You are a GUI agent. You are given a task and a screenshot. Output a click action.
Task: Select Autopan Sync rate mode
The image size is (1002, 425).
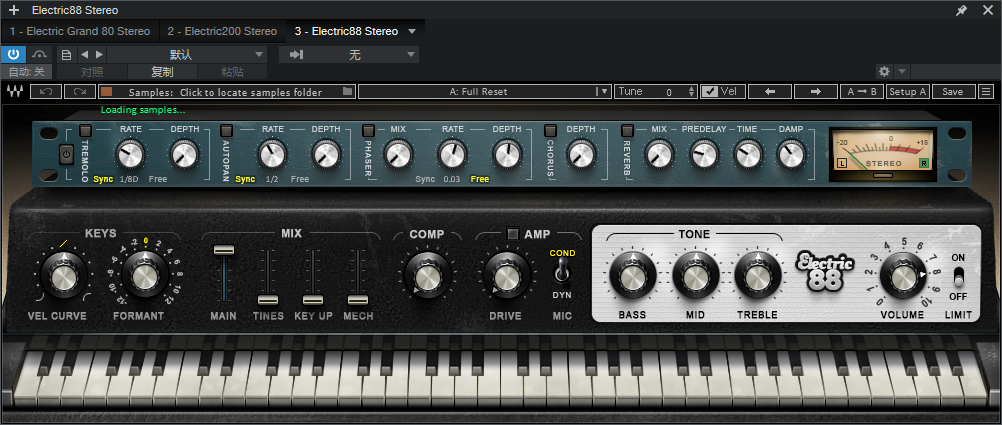245,179
